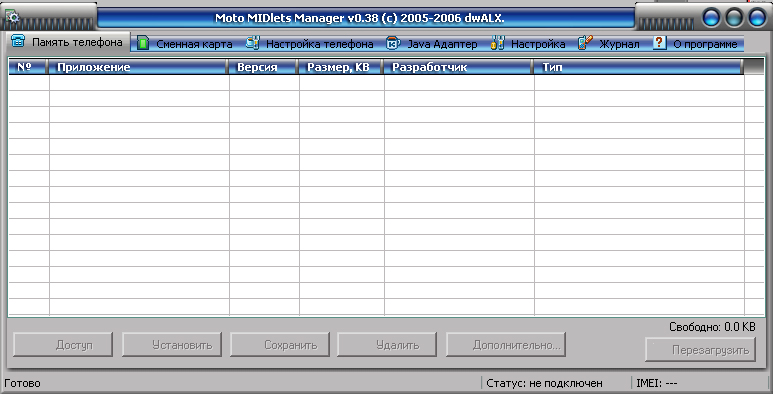Viewport: 773px width, 394px height.
Task: Click the Настройка телефона tab icon
Action: point(252,43)
